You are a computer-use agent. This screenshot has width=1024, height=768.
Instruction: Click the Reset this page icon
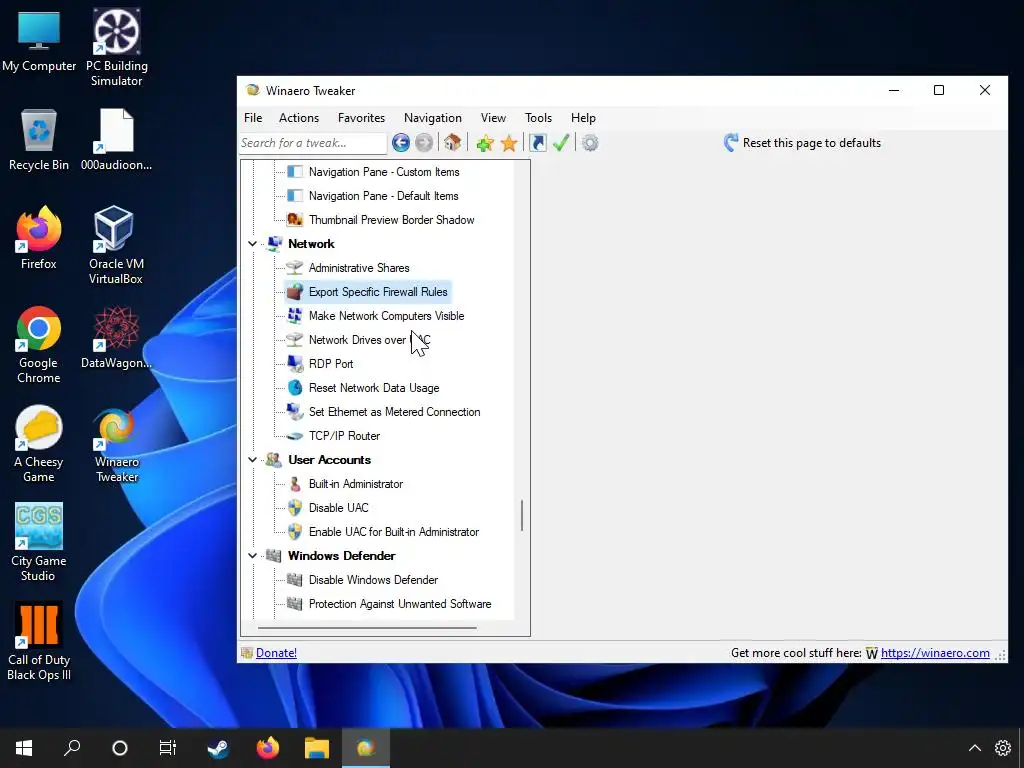click(x=731, y=142)
